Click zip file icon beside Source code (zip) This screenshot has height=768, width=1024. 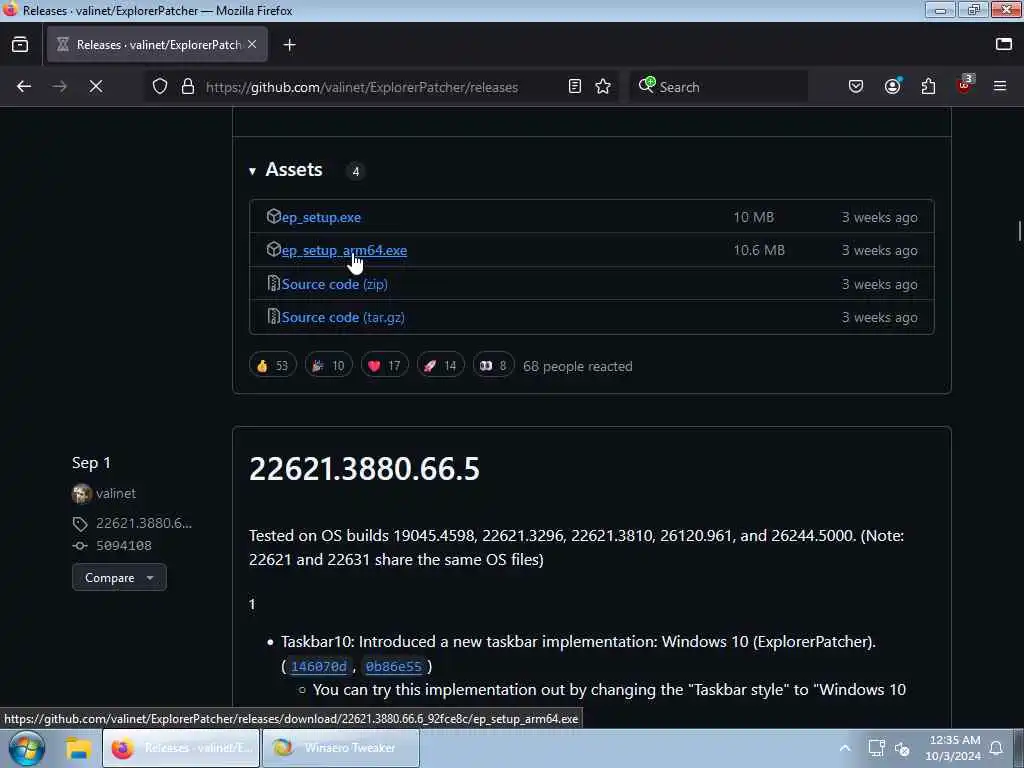274,283
